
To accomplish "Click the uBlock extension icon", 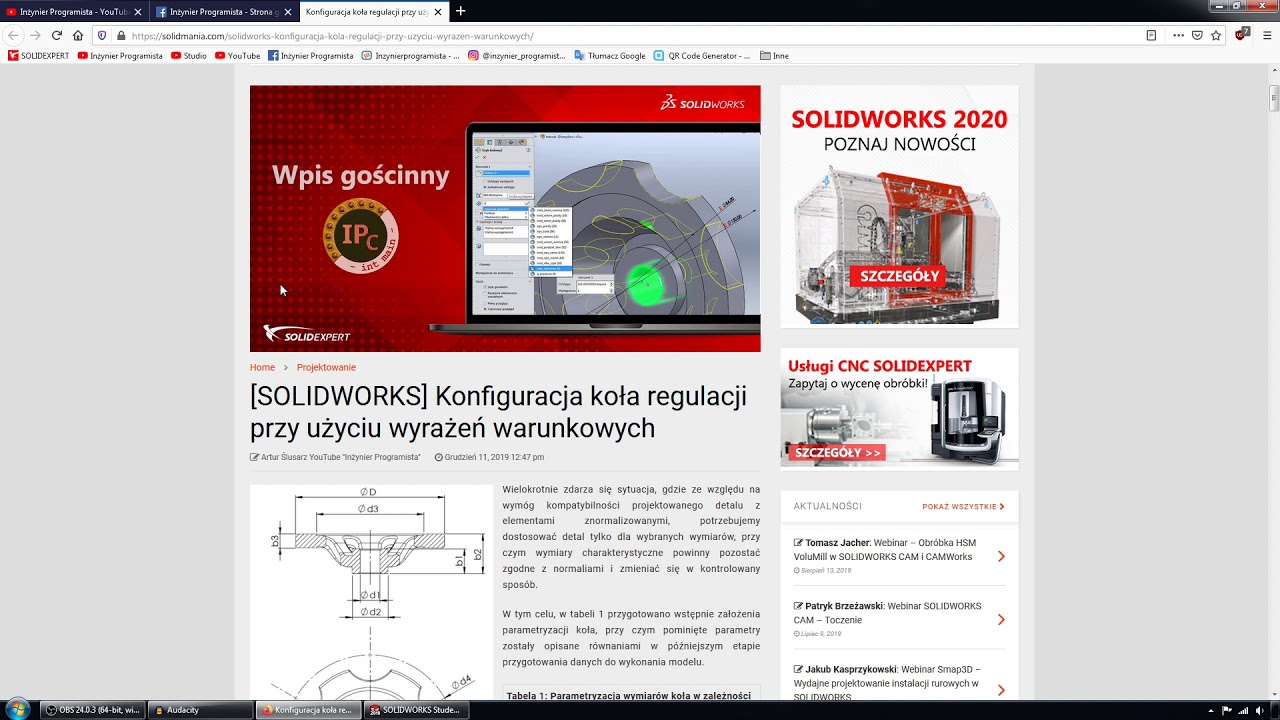I will 1242,35.
